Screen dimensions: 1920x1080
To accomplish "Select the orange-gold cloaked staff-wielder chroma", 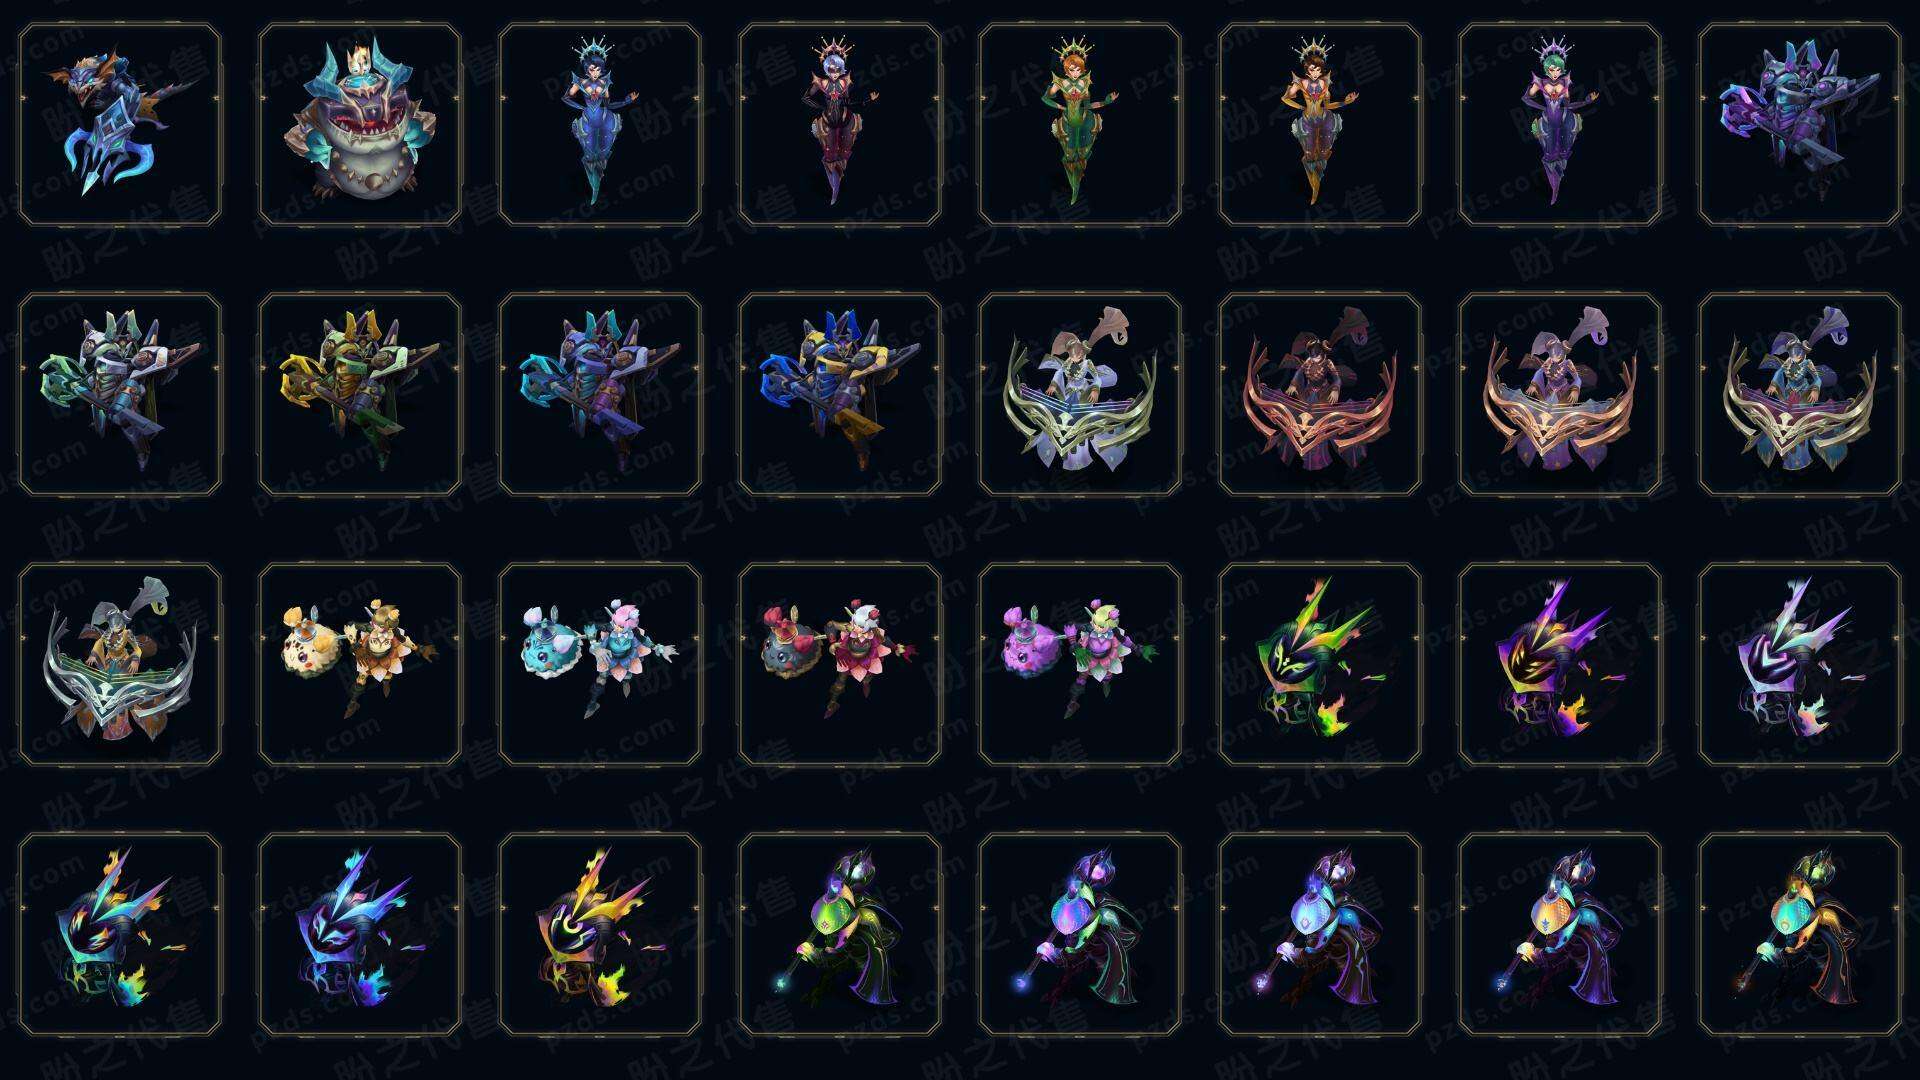I will point(1800,934).
